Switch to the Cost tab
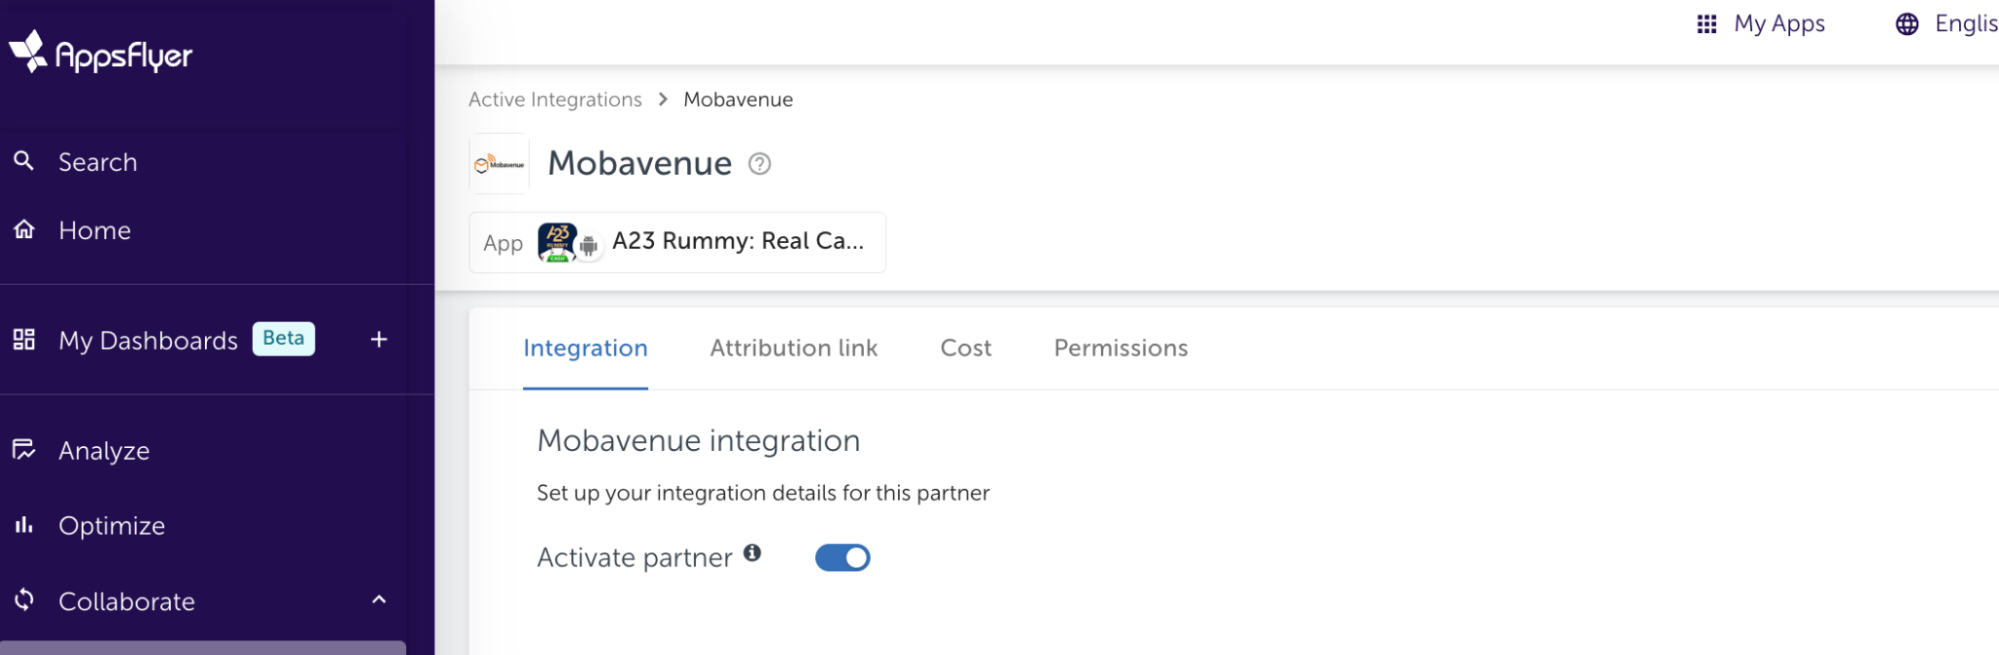The height and width of the screenshot is (655, 1999). click(x=965, y=348)
